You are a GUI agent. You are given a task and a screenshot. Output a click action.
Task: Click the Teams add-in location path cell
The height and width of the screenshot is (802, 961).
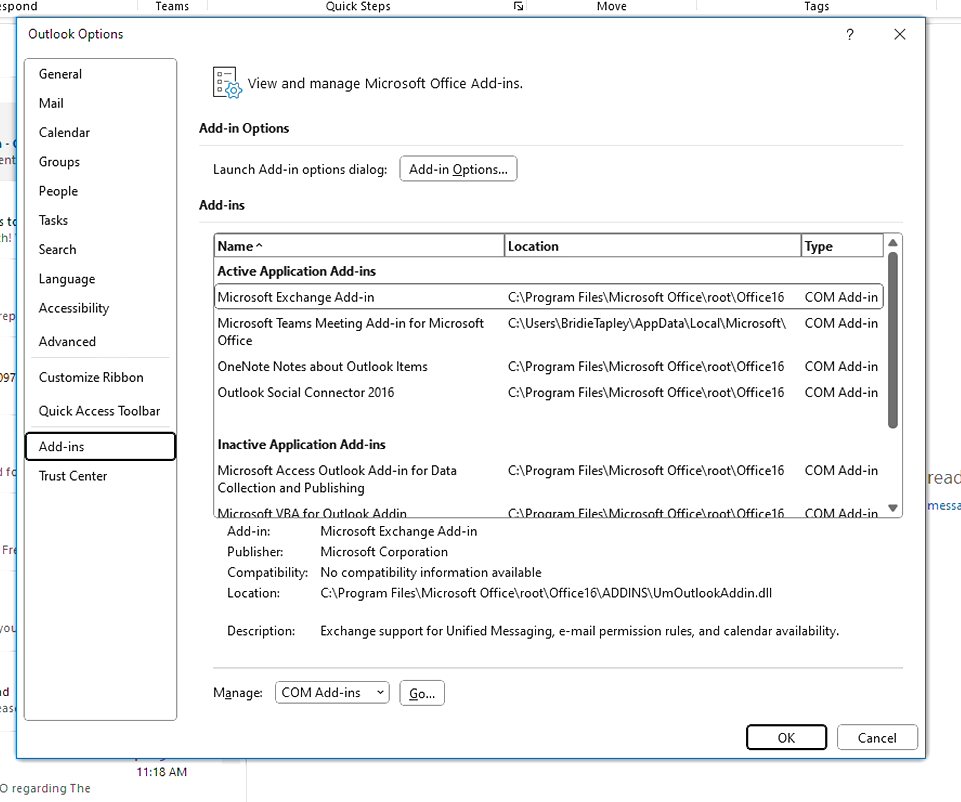coord(647,323)
